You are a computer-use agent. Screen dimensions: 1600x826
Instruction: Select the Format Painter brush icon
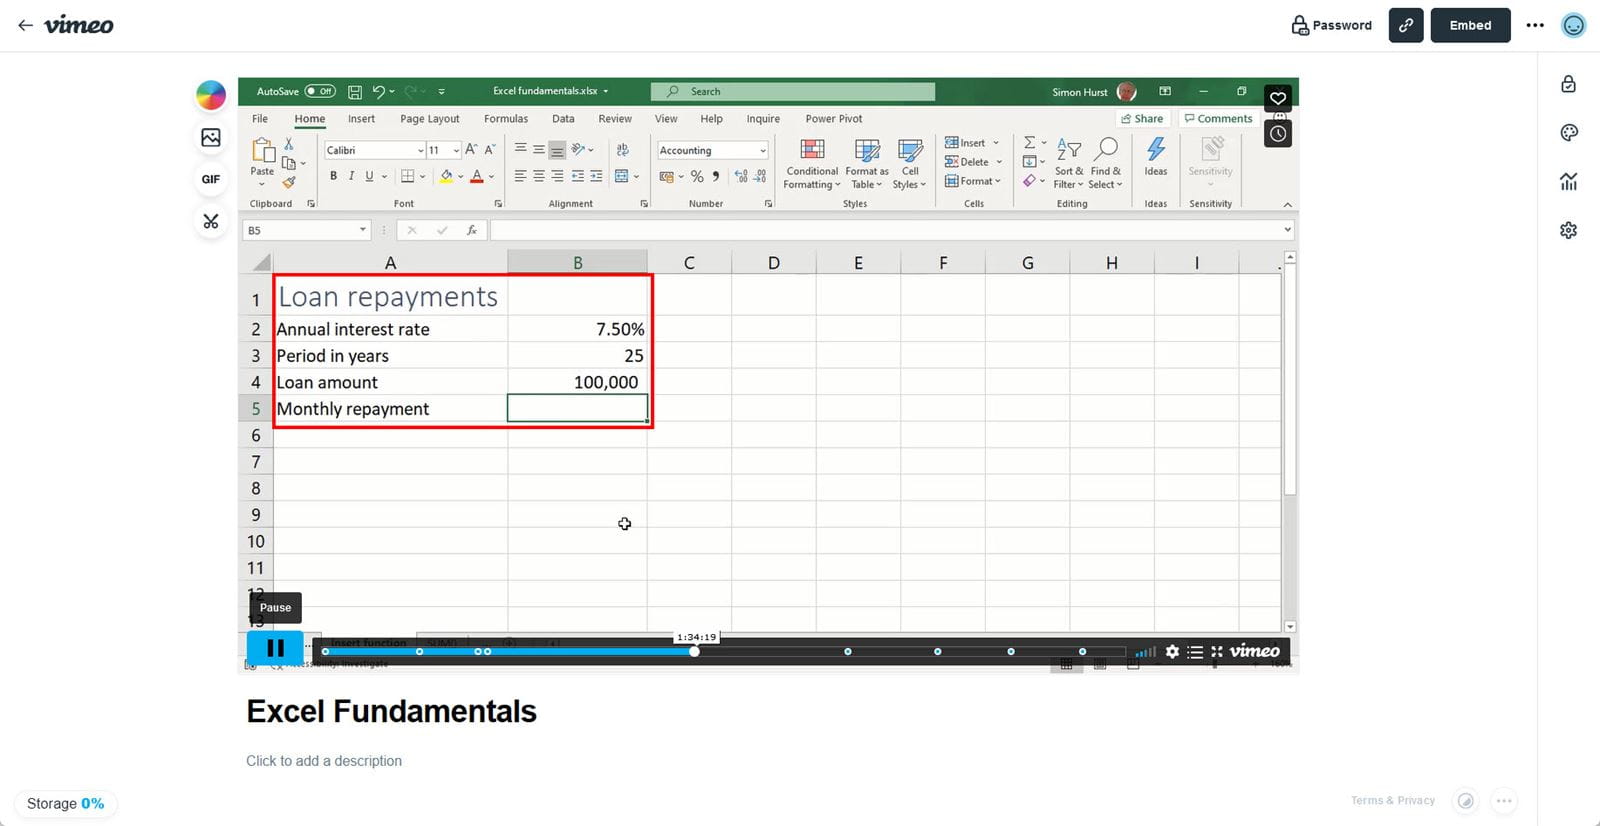tap(289, 182)
